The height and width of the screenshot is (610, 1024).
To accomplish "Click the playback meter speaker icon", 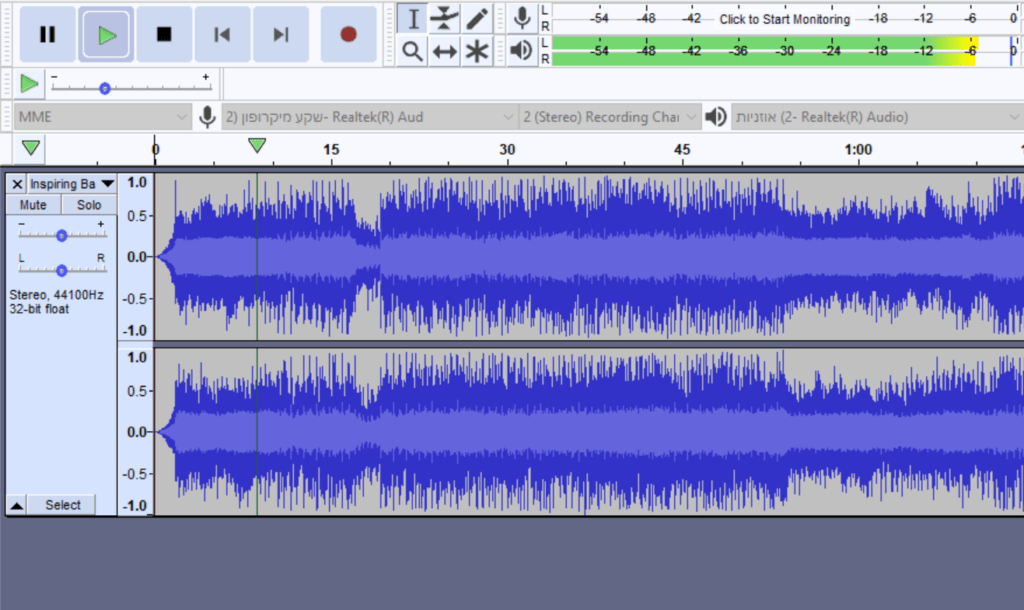I will pyautogui.click(x=522, y=50).
